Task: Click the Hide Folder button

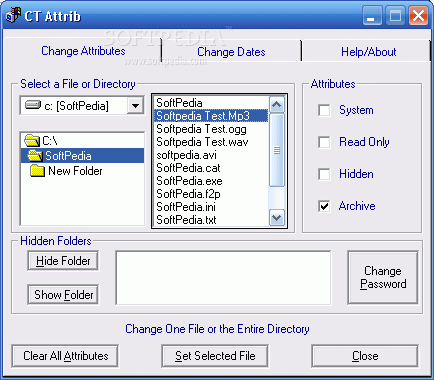Action: pyautogui.click(x=63, y=261)
